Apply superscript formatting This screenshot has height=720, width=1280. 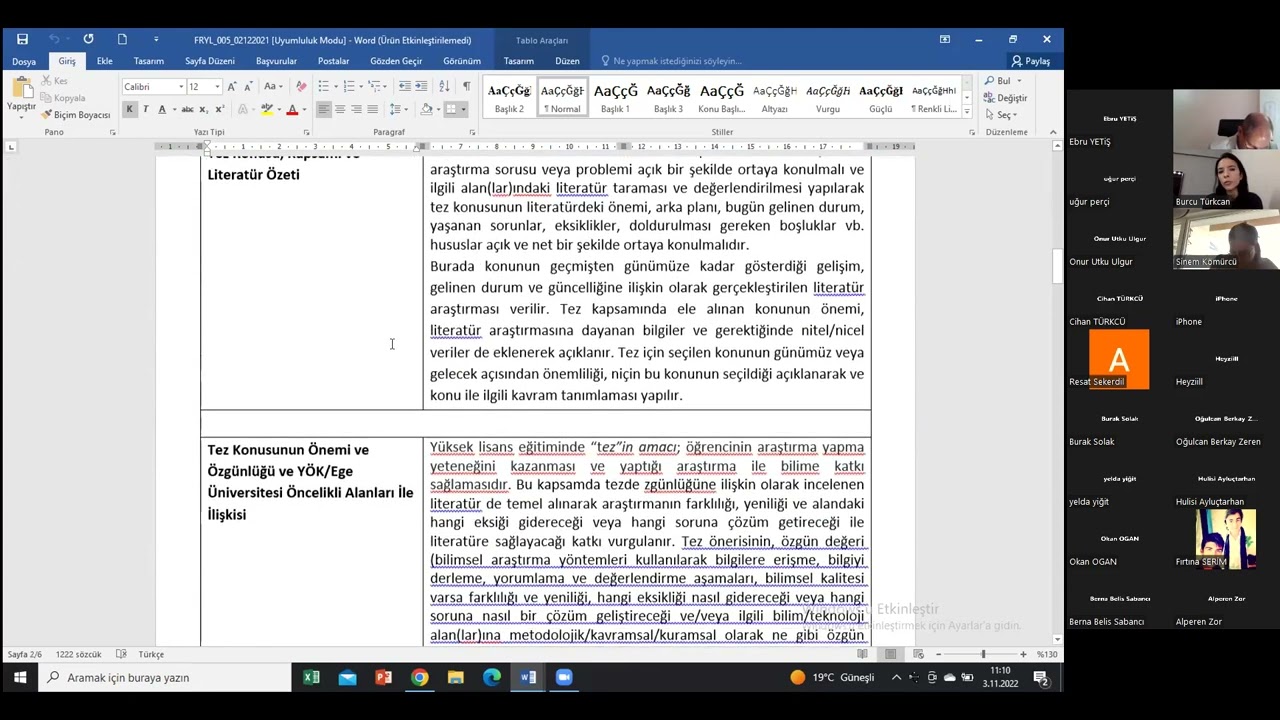click(219, 109)
